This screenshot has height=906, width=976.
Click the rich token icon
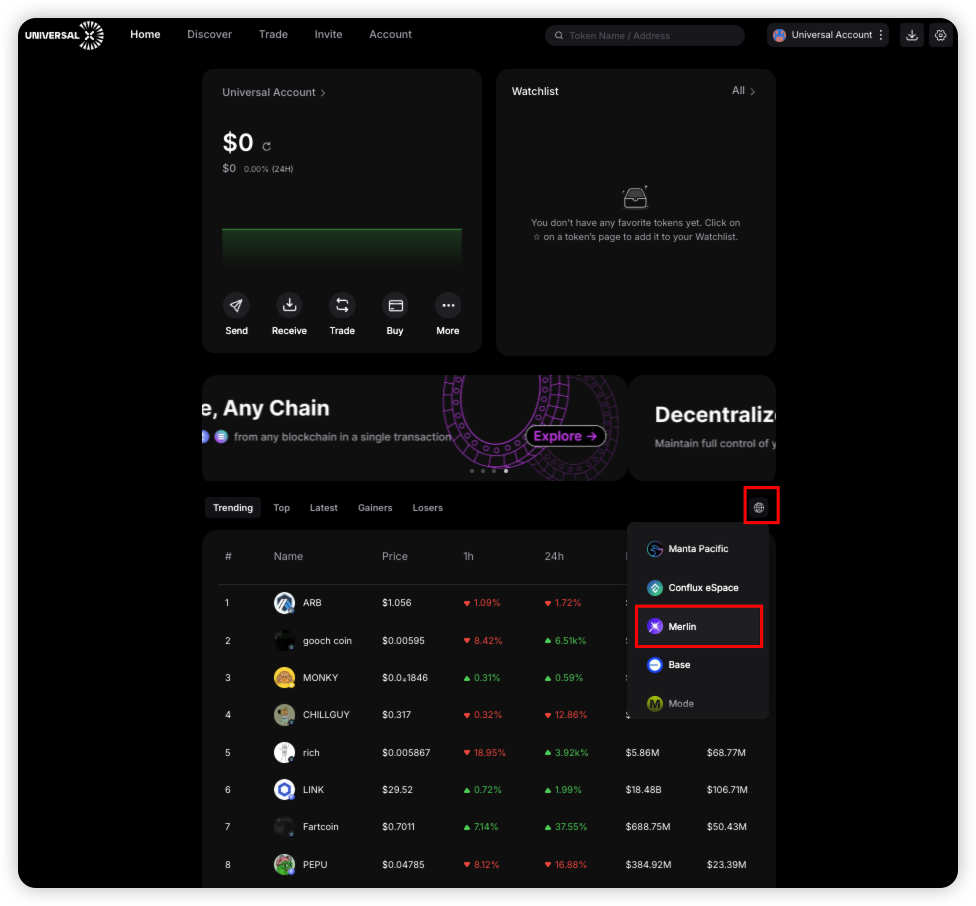click(284, 753)
